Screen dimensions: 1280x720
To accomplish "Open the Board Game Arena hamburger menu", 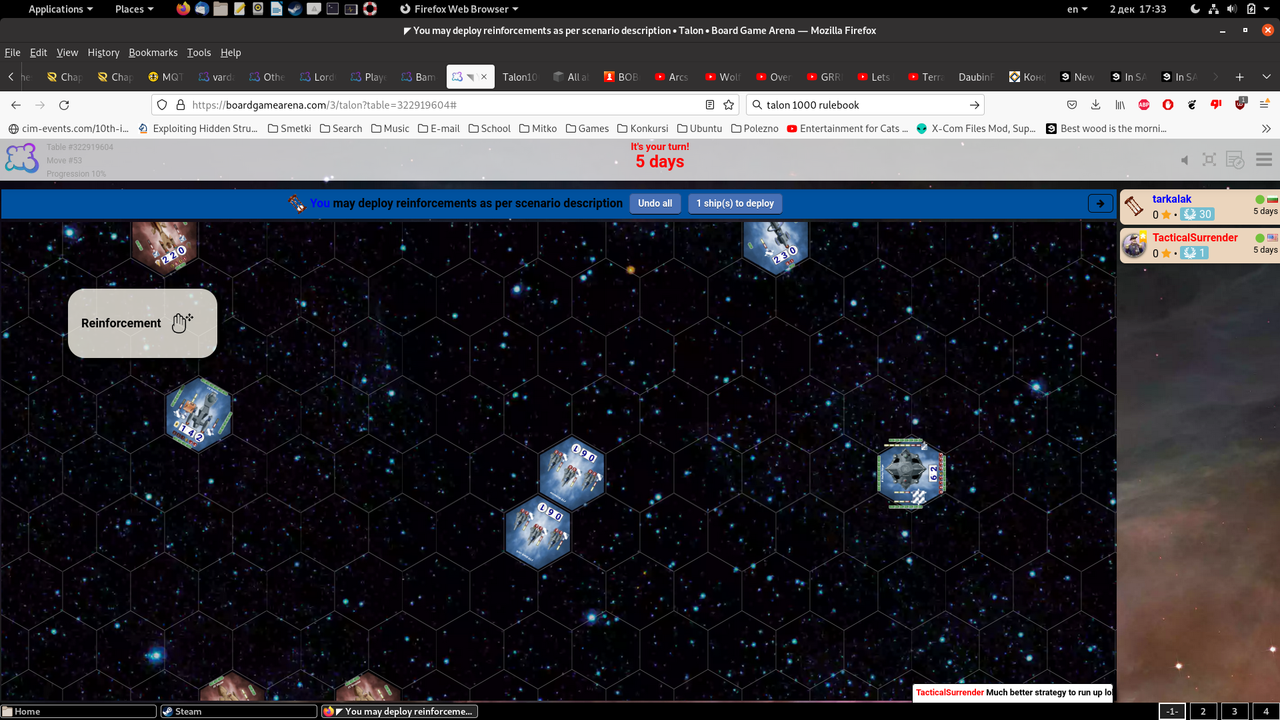I will (x=1264, y=160).
